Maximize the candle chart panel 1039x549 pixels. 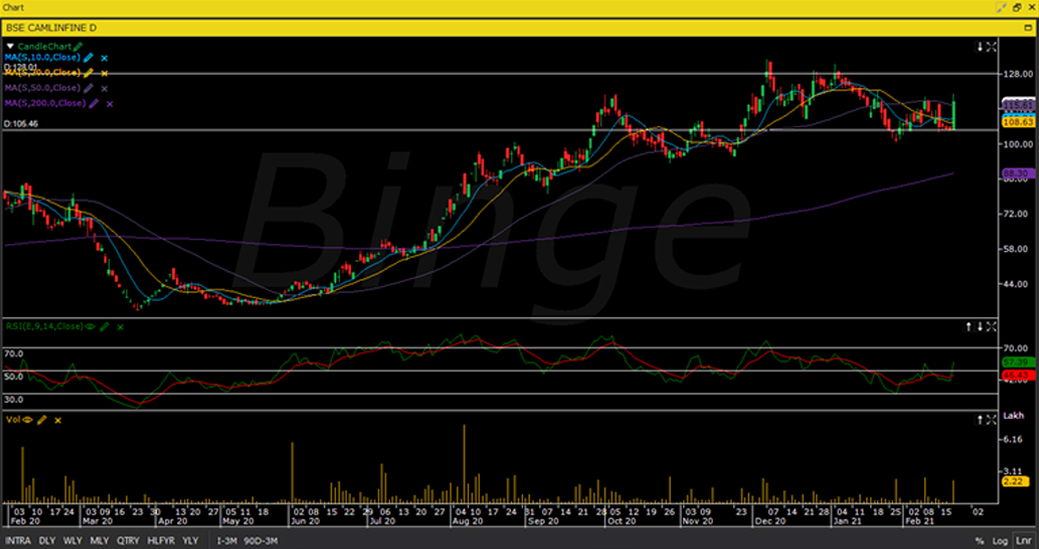click(x=991, y=46)
